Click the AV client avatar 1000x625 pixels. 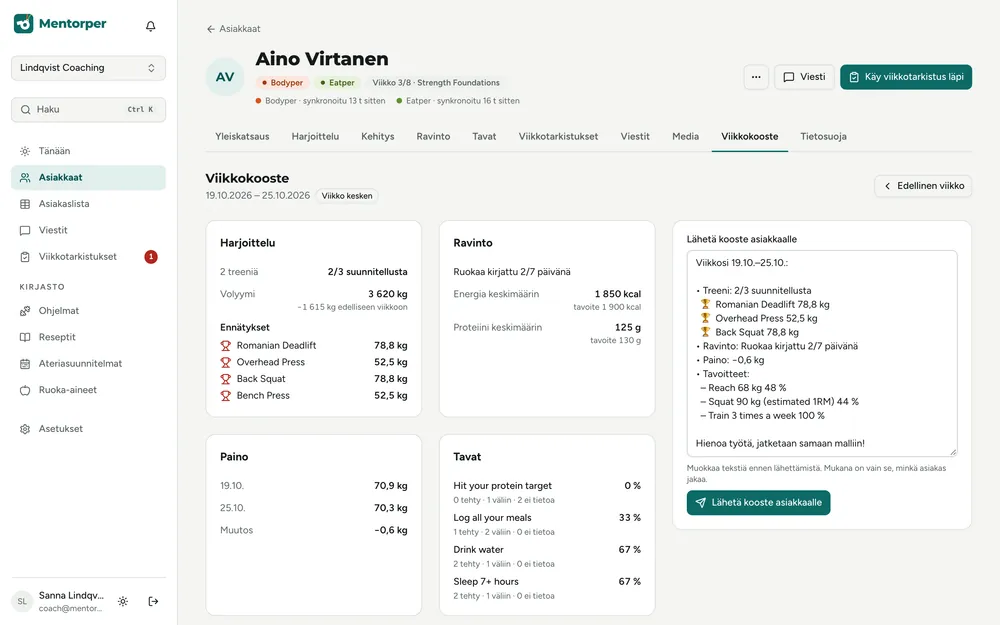coord(224,77)
